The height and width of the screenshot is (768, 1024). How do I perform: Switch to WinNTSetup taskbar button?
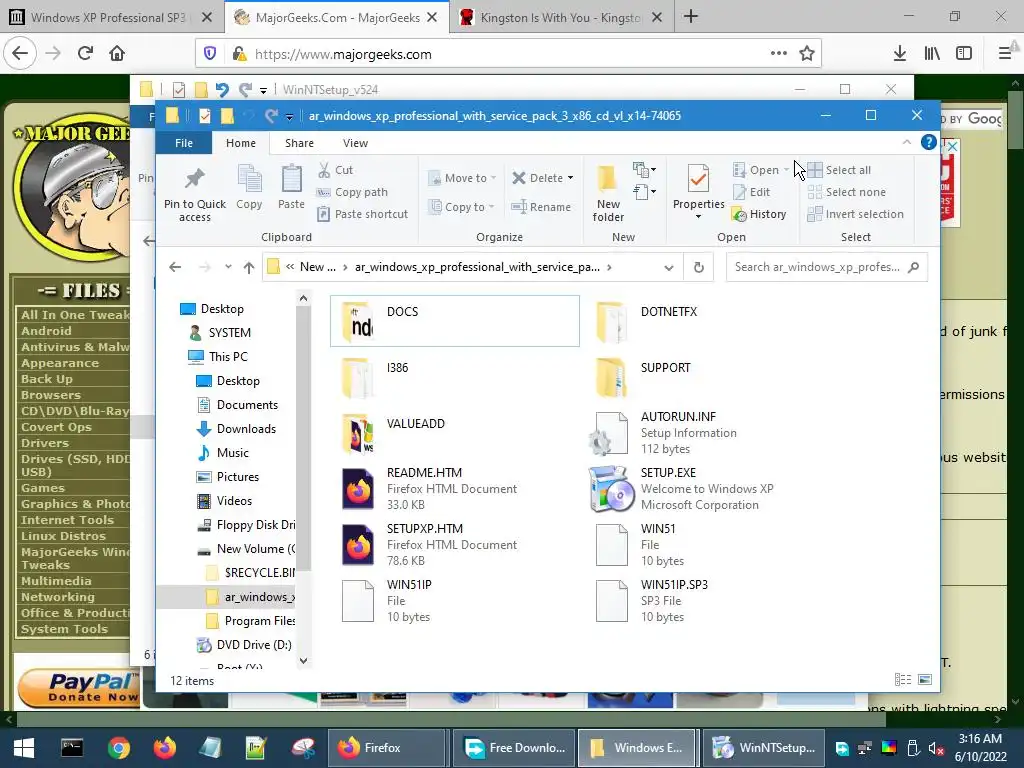764,748
